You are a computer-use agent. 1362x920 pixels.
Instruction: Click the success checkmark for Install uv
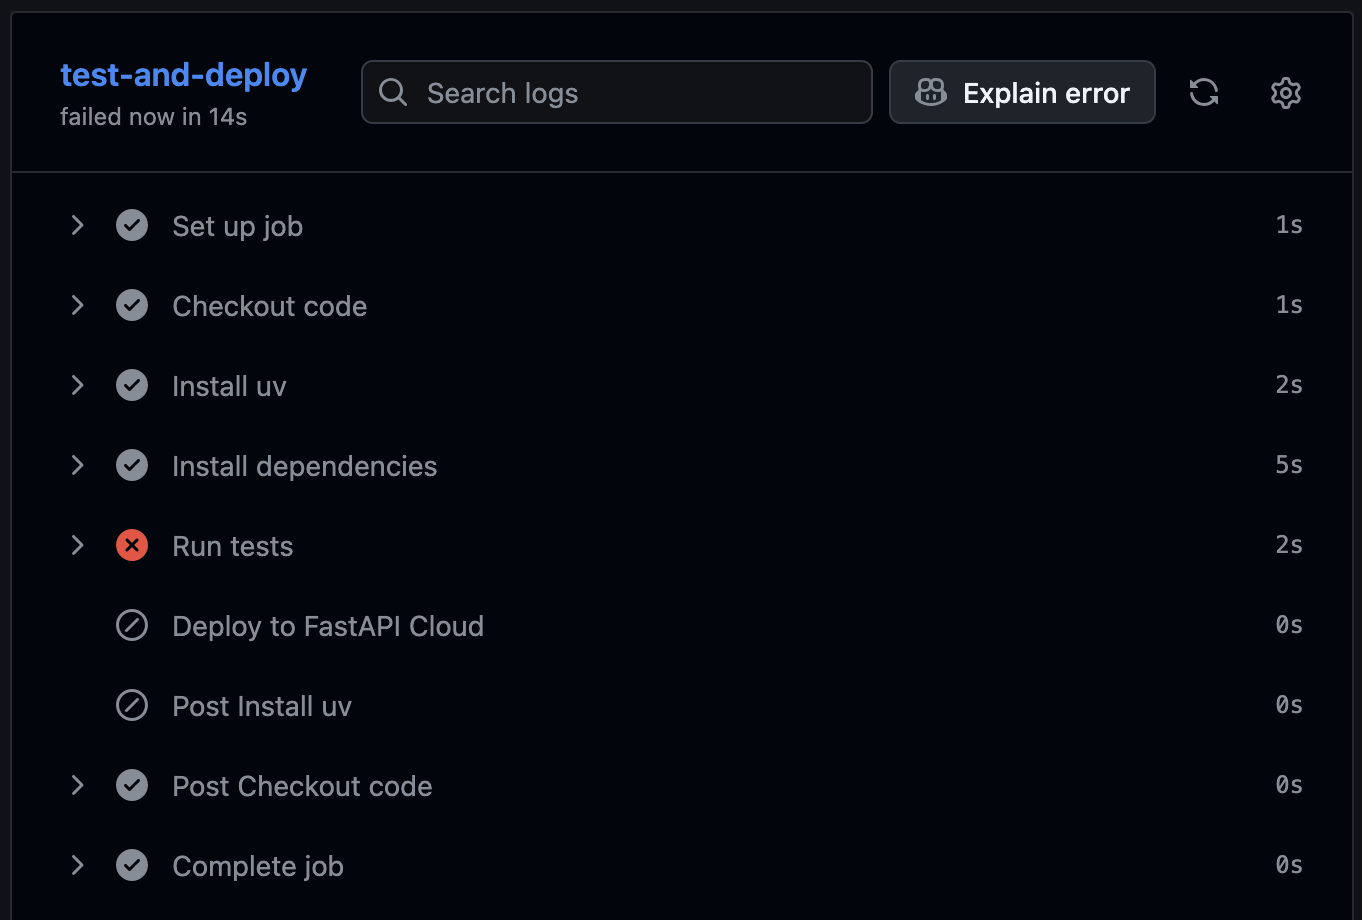[x=132, y=386]
